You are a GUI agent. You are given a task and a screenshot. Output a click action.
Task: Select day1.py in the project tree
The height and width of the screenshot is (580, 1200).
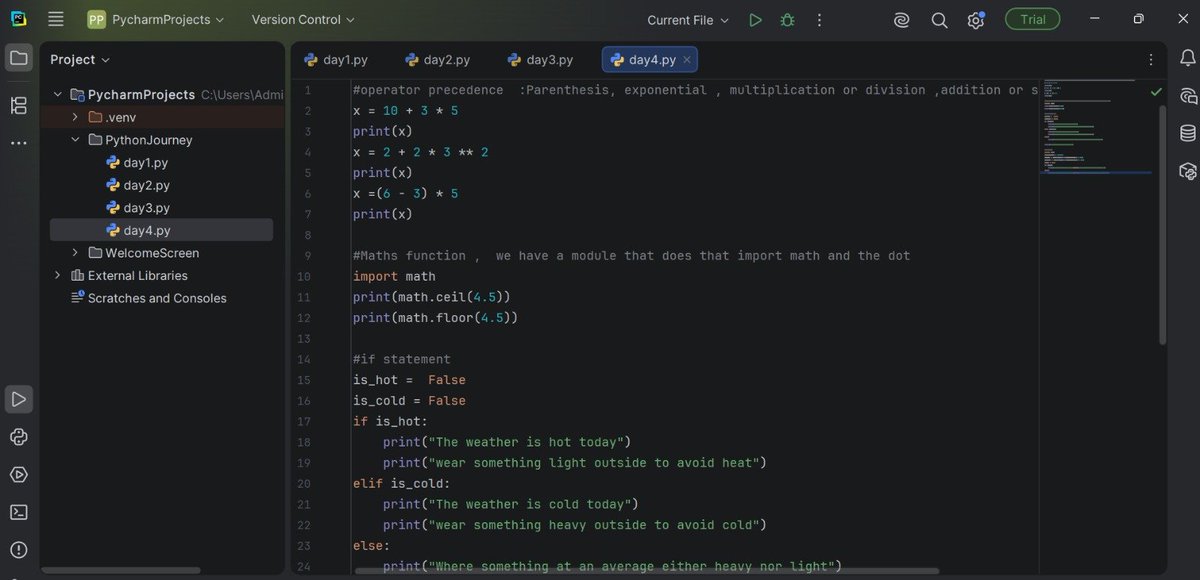[x=146, y=162]
